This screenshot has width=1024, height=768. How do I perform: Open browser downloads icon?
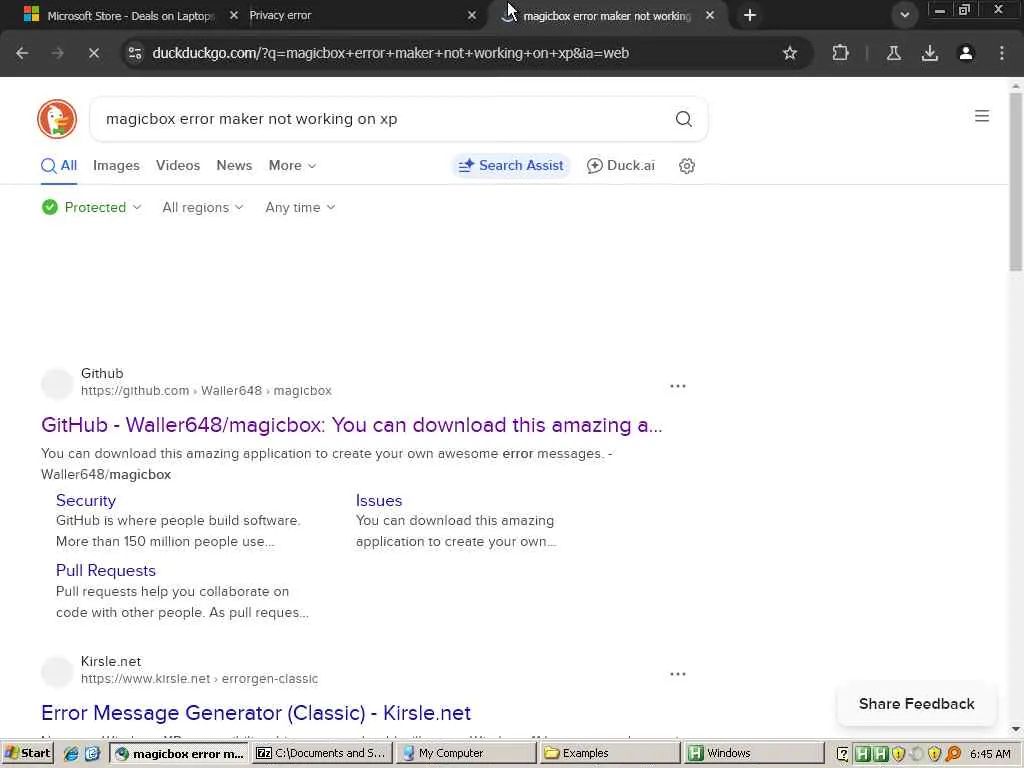pyautogui.click(x=930, y=53)
